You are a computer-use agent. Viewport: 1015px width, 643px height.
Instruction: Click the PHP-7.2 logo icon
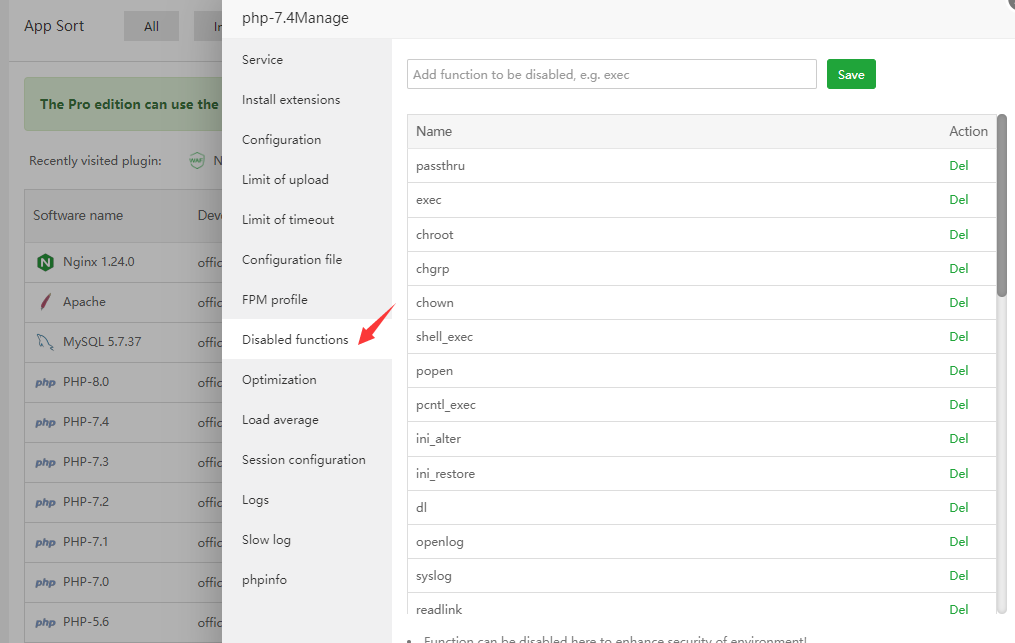[x=45, y=502]
